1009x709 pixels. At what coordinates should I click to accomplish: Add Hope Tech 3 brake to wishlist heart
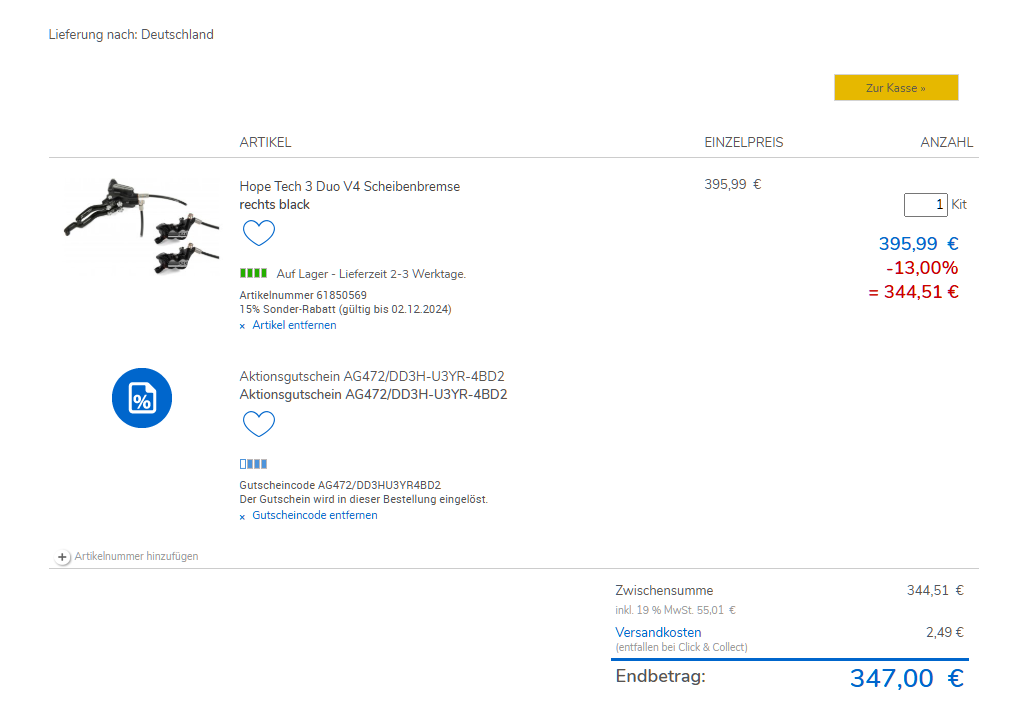pos(258,234)
